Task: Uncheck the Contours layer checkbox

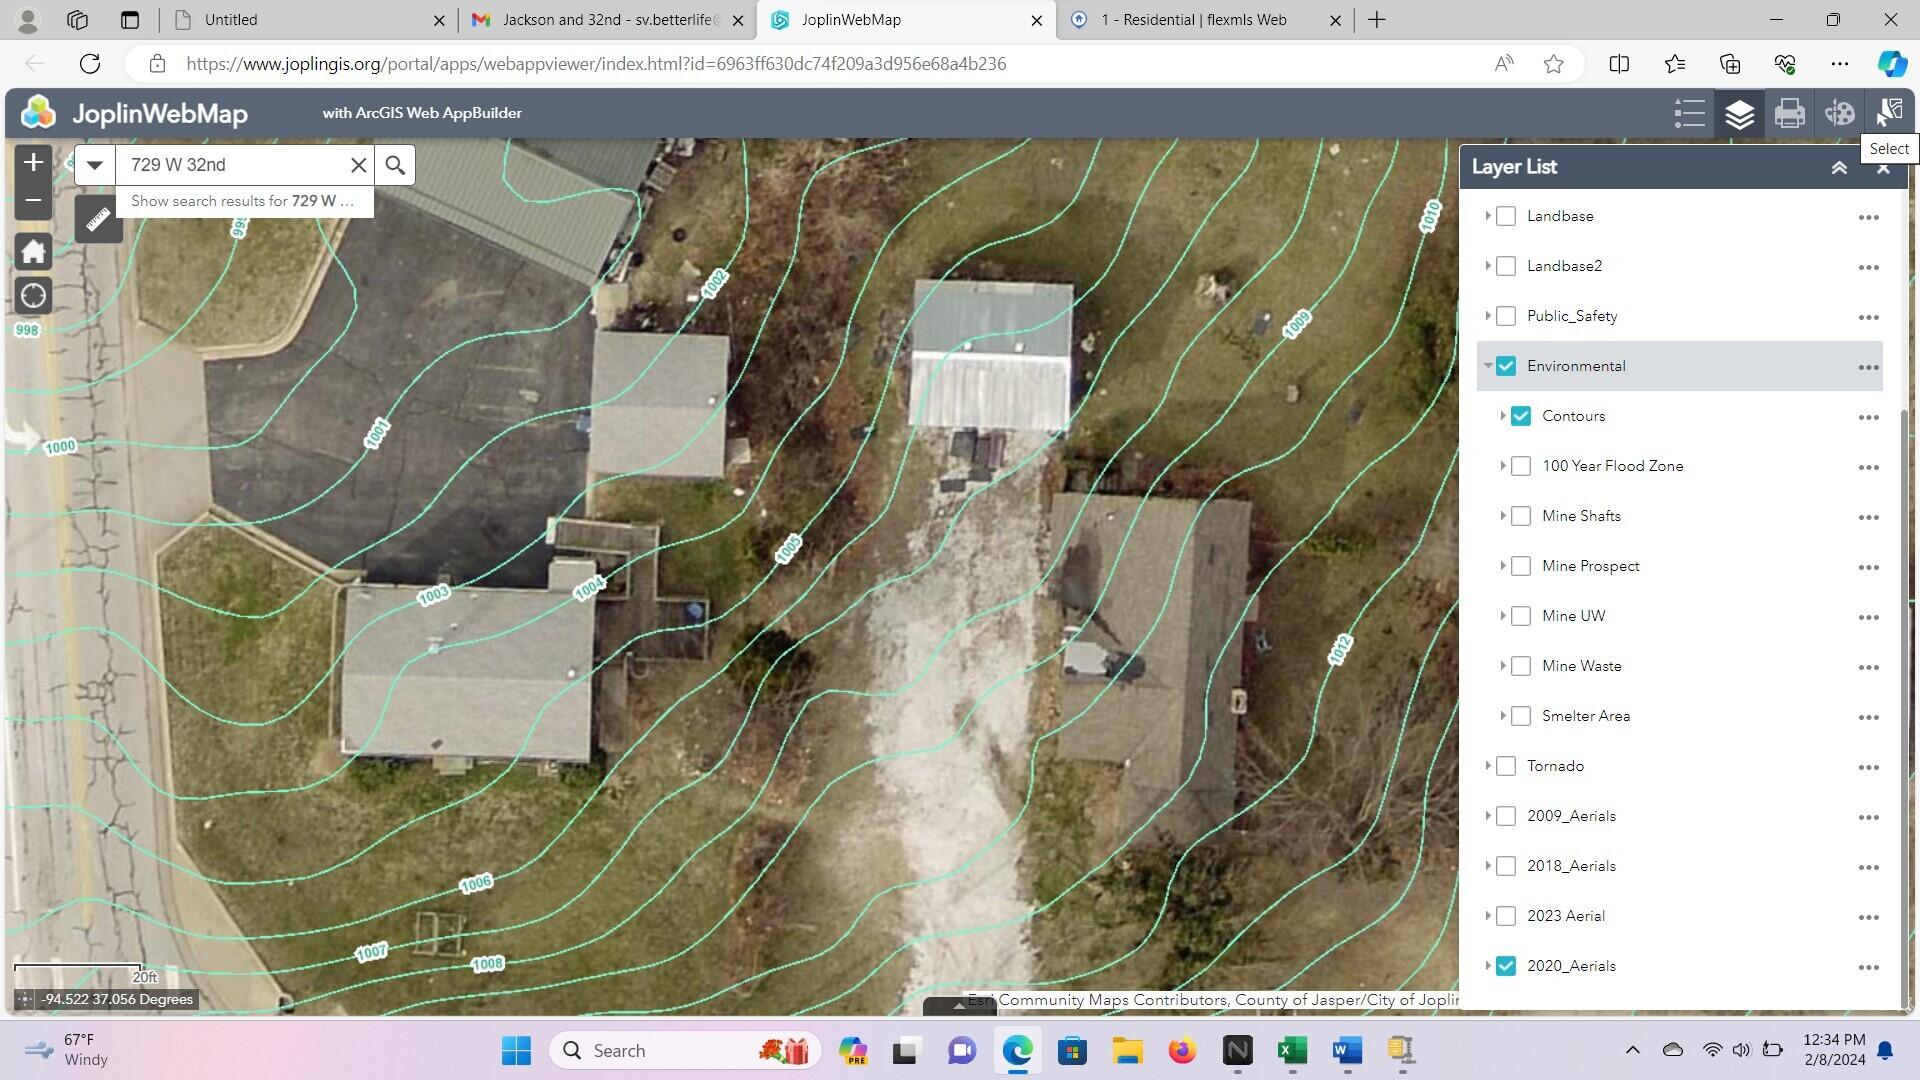Action: (x=1520, y=416)
